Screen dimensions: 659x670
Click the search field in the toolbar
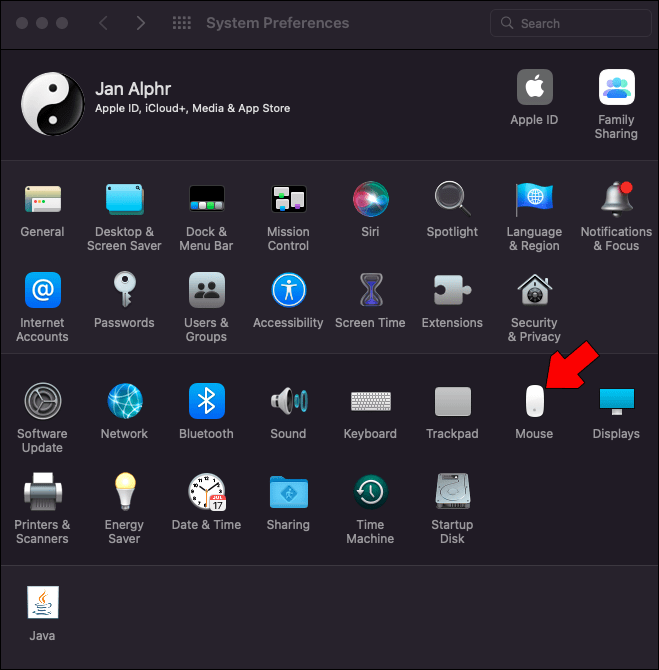(x=571, y=23)
